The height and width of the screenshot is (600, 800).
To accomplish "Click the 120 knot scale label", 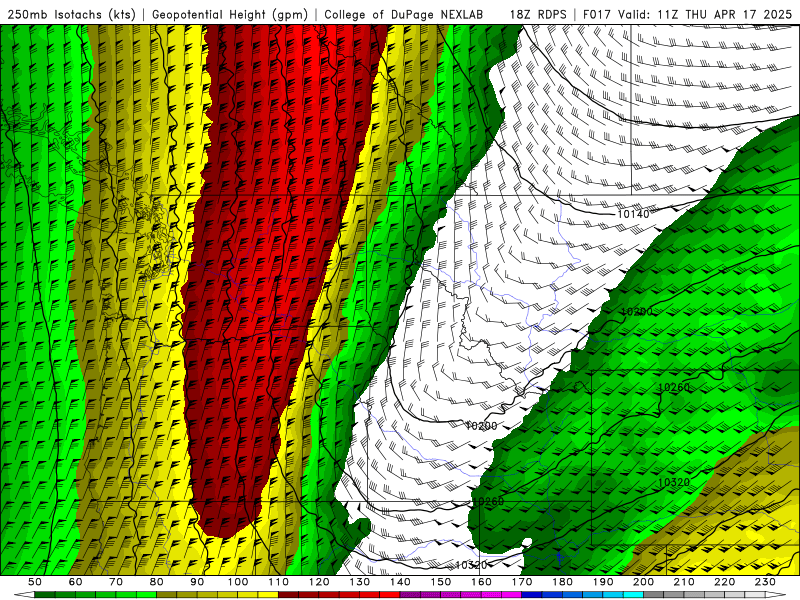I will (x=319, y=582).
